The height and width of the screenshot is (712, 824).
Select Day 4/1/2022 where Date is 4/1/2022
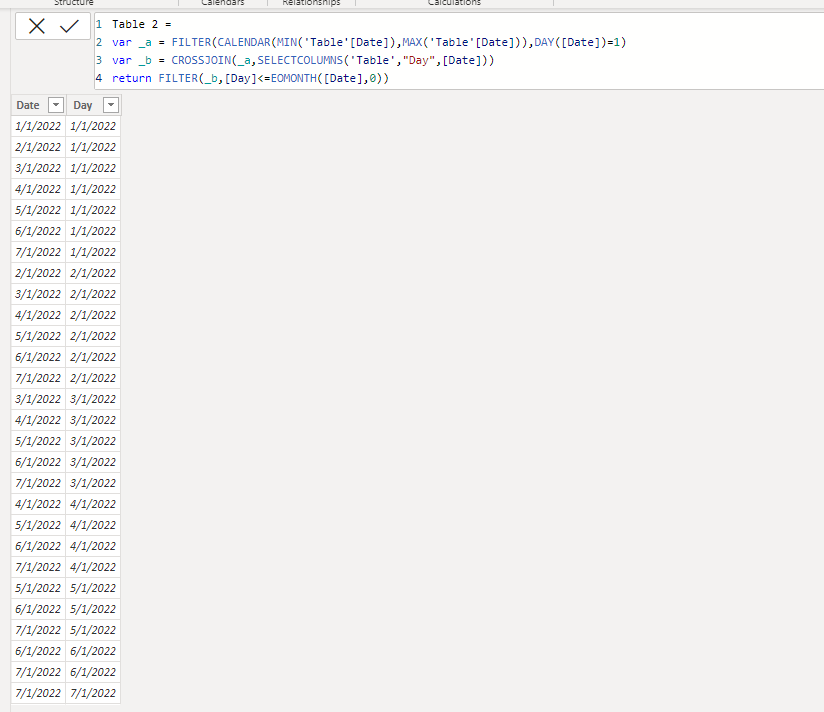pyautogui.click(x=93, y=504)
